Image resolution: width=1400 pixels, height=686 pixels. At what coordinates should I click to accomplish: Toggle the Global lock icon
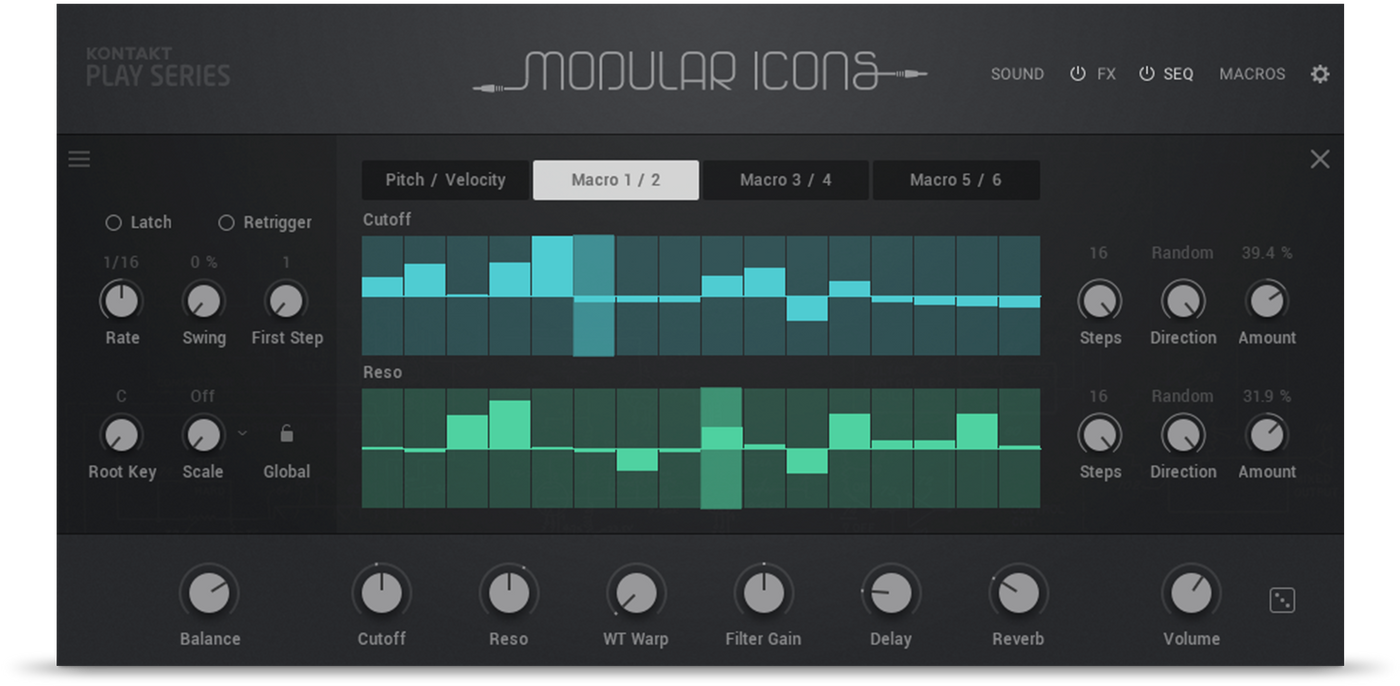pos(287,434)
